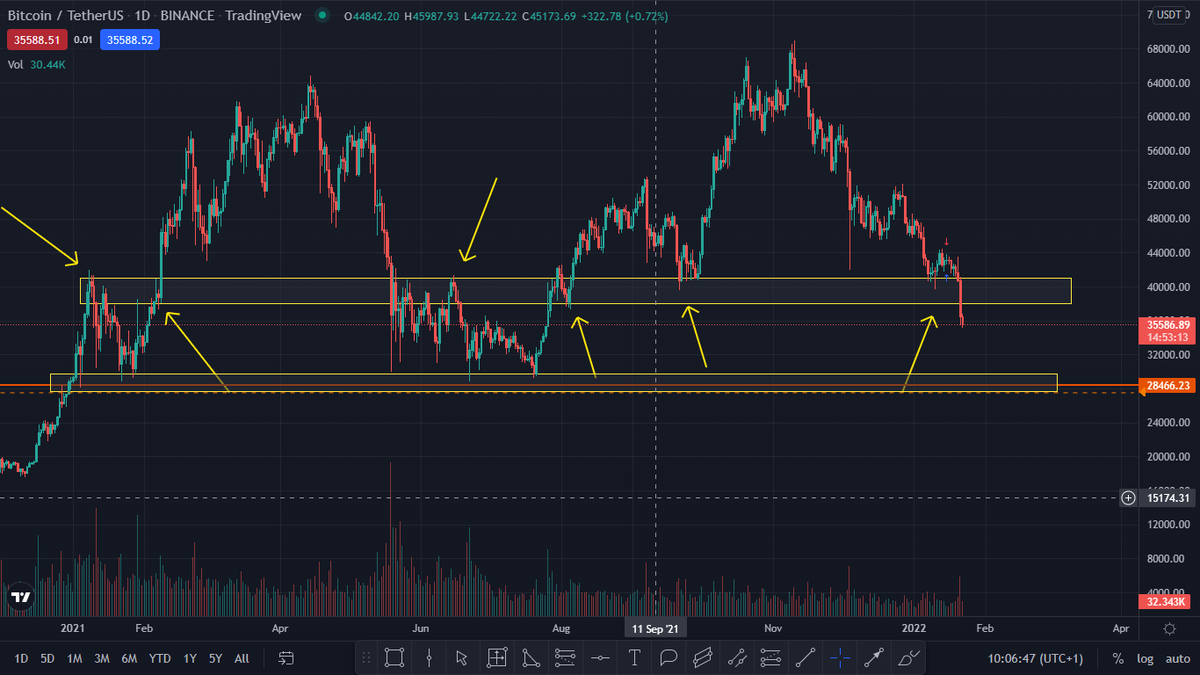Set range to 1M
Screen dimensions: 1200x675
[75, 658]
